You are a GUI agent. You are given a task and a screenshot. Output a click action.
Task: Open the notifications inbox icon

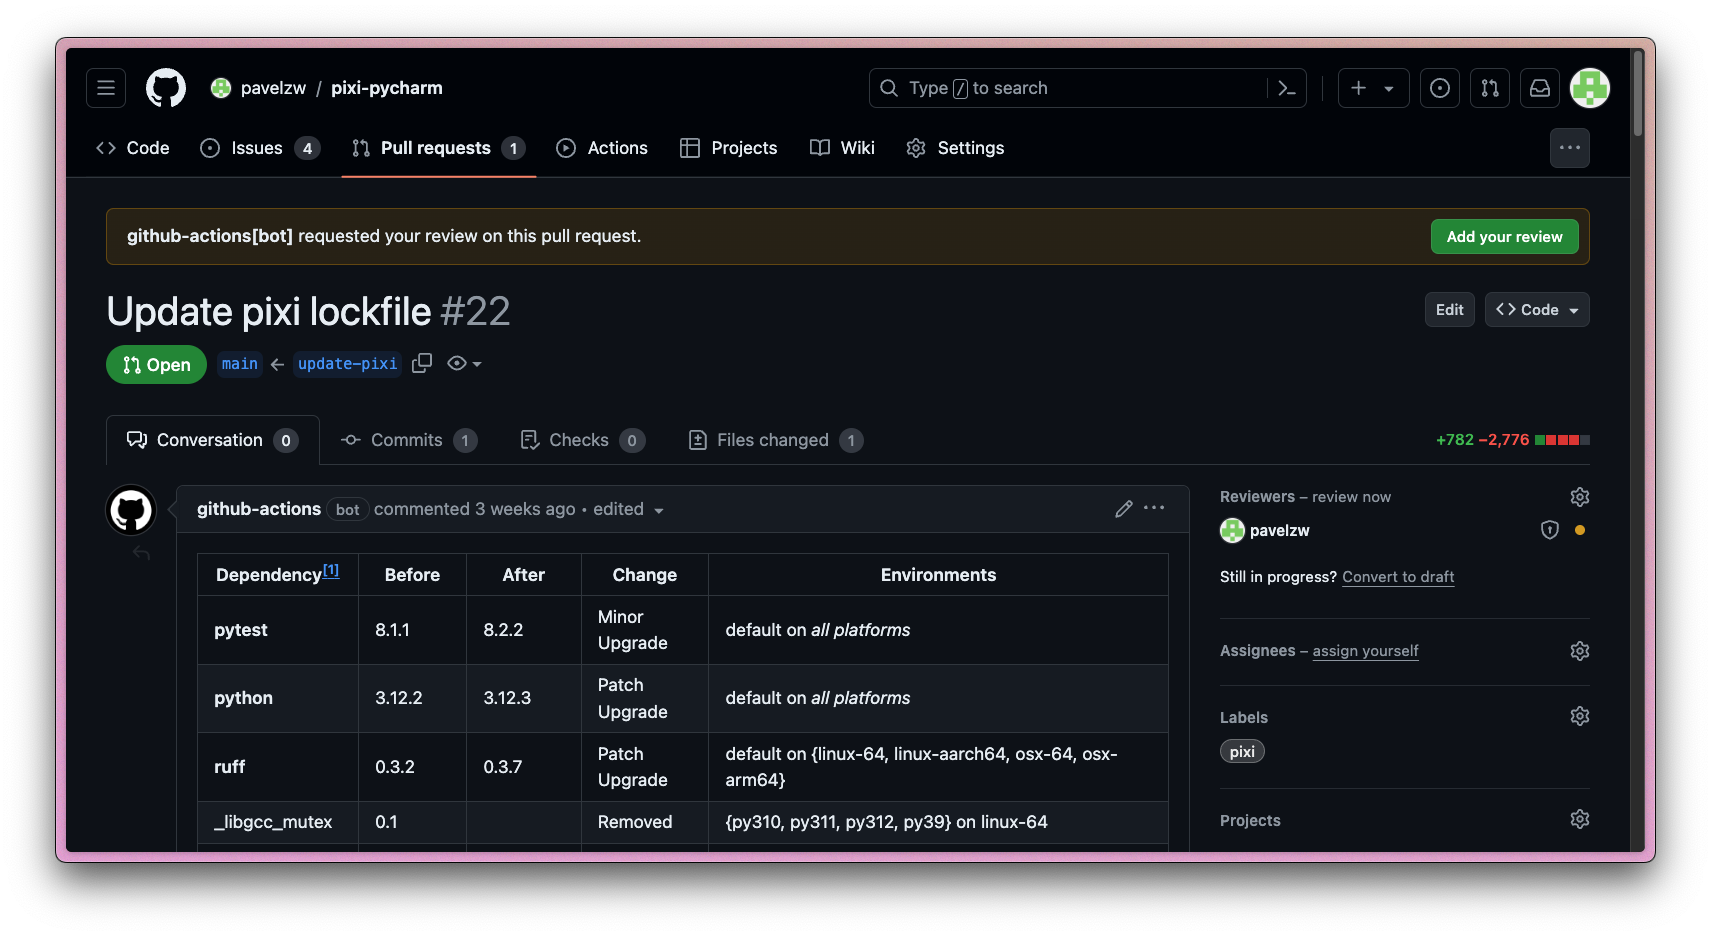1539,88
